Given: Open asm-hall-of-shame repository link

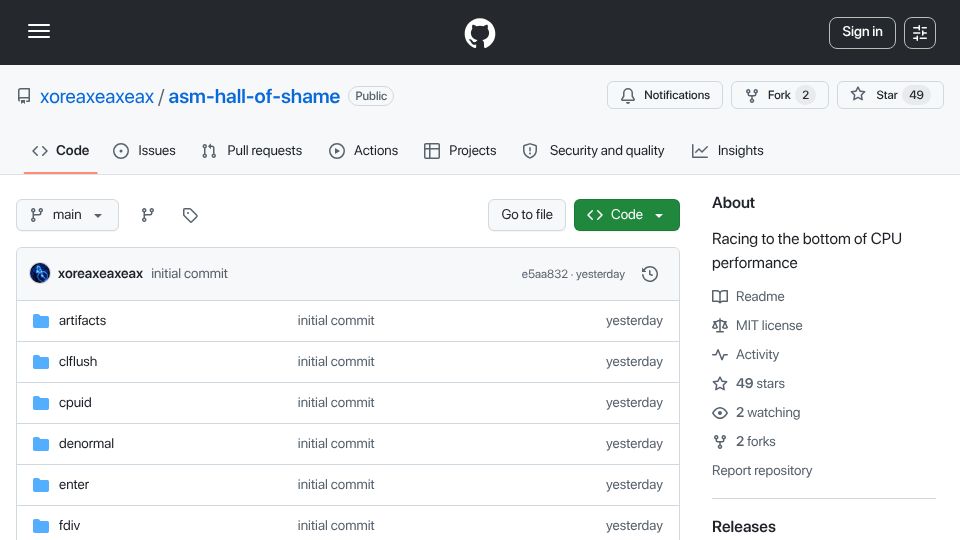Looking at the screenshot, I should [x=254, y=96].
